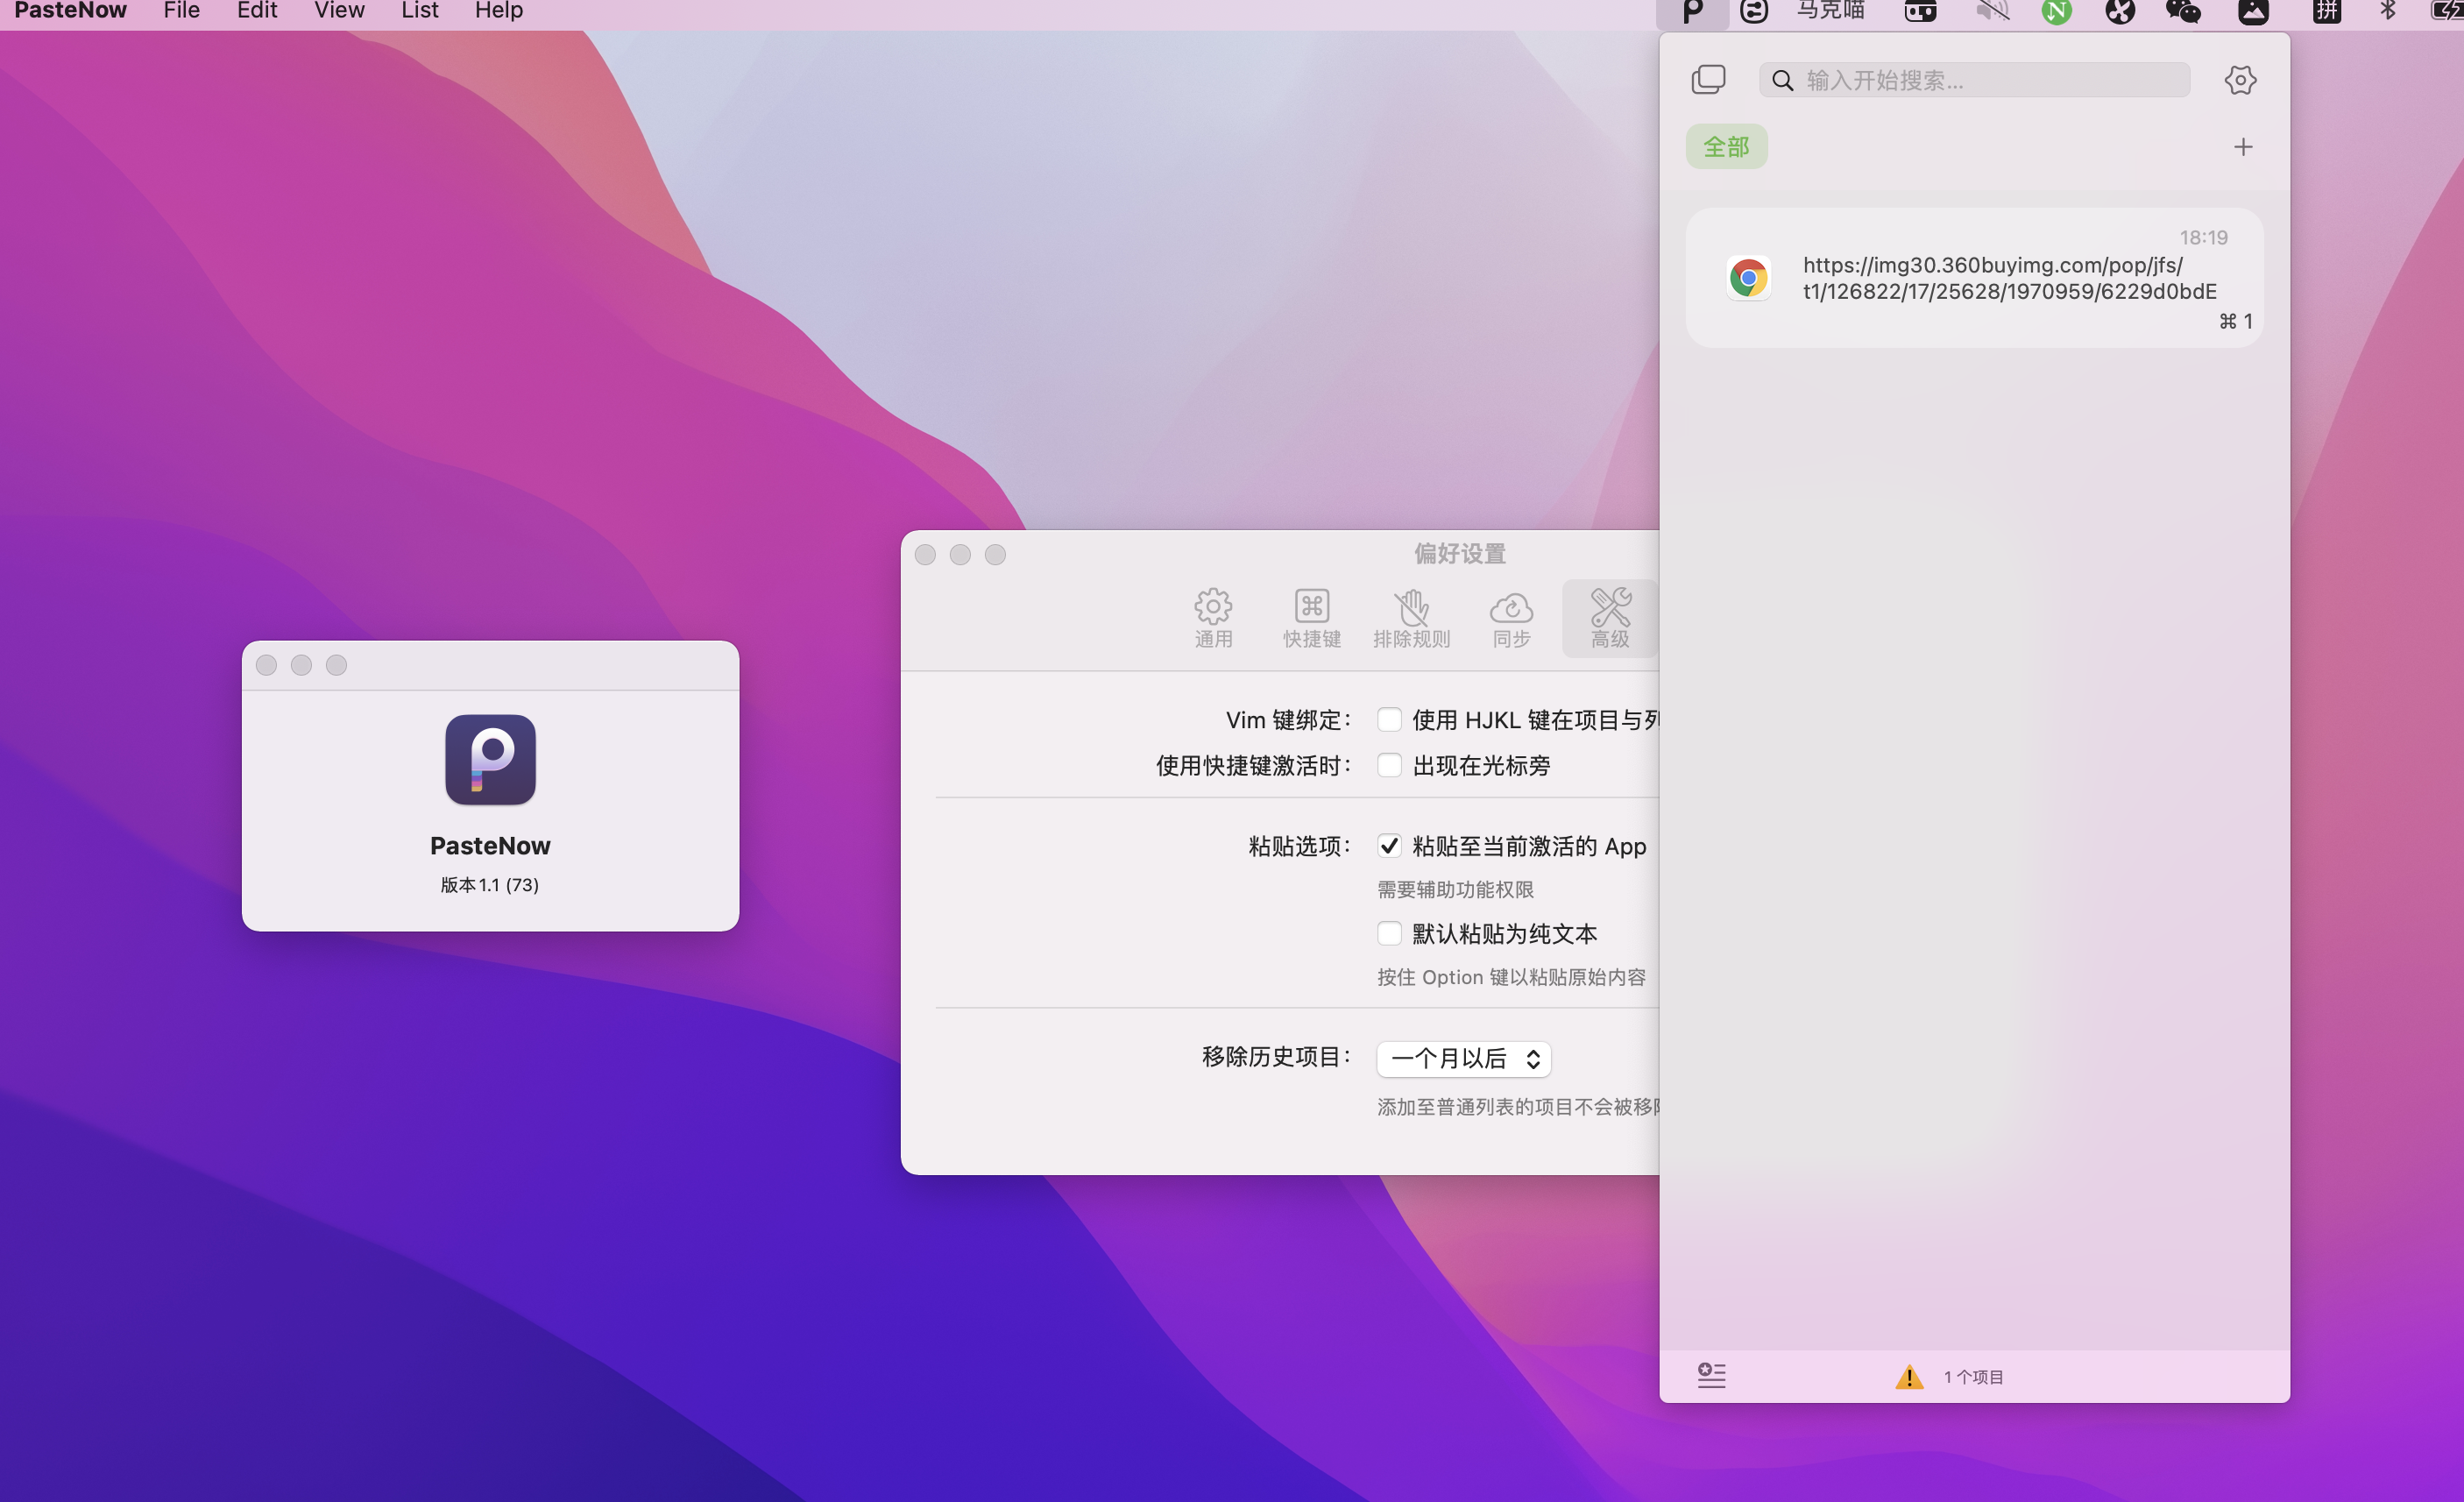Open the 排除规则 exclusion rules tab
This screenshot has height=1502, width=2464.
pyautogui.click(x=1411, y=618)
